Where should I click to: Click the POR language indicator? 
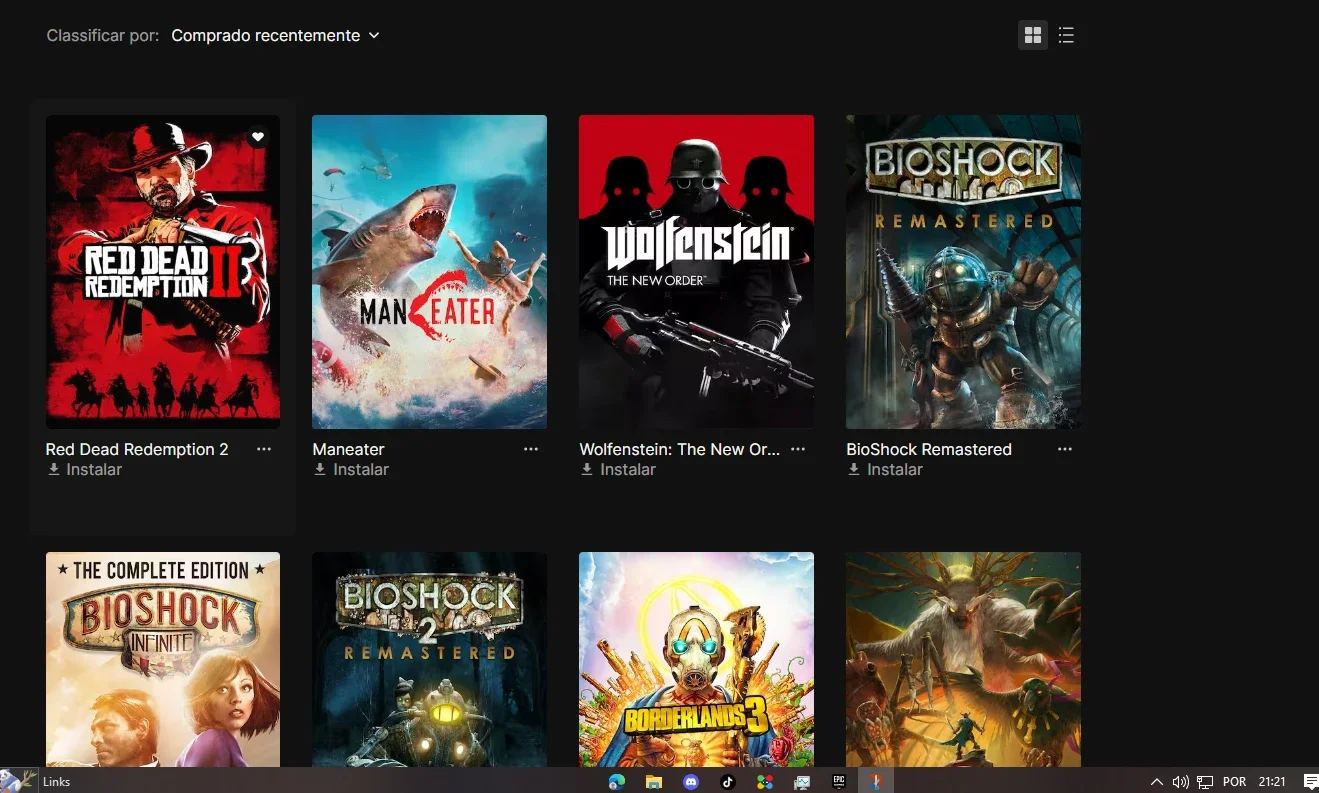pyautogui.click(x=1234, y=782)
